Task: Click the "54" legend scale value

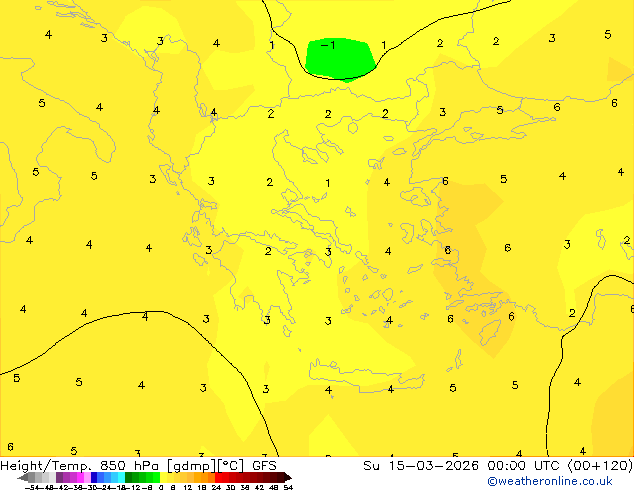Action: point(288,487)
